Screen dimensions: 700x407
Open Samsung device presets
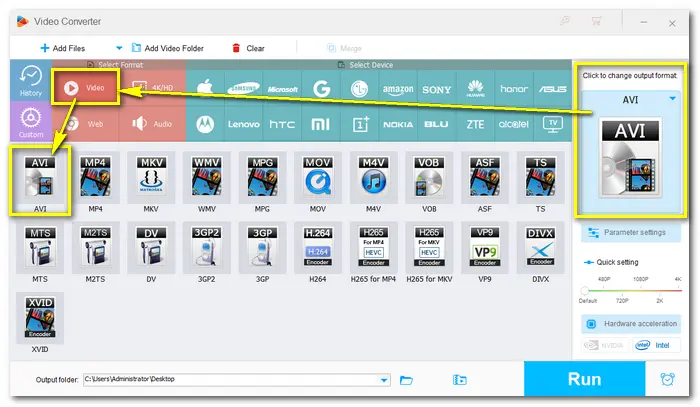point(243,88)
